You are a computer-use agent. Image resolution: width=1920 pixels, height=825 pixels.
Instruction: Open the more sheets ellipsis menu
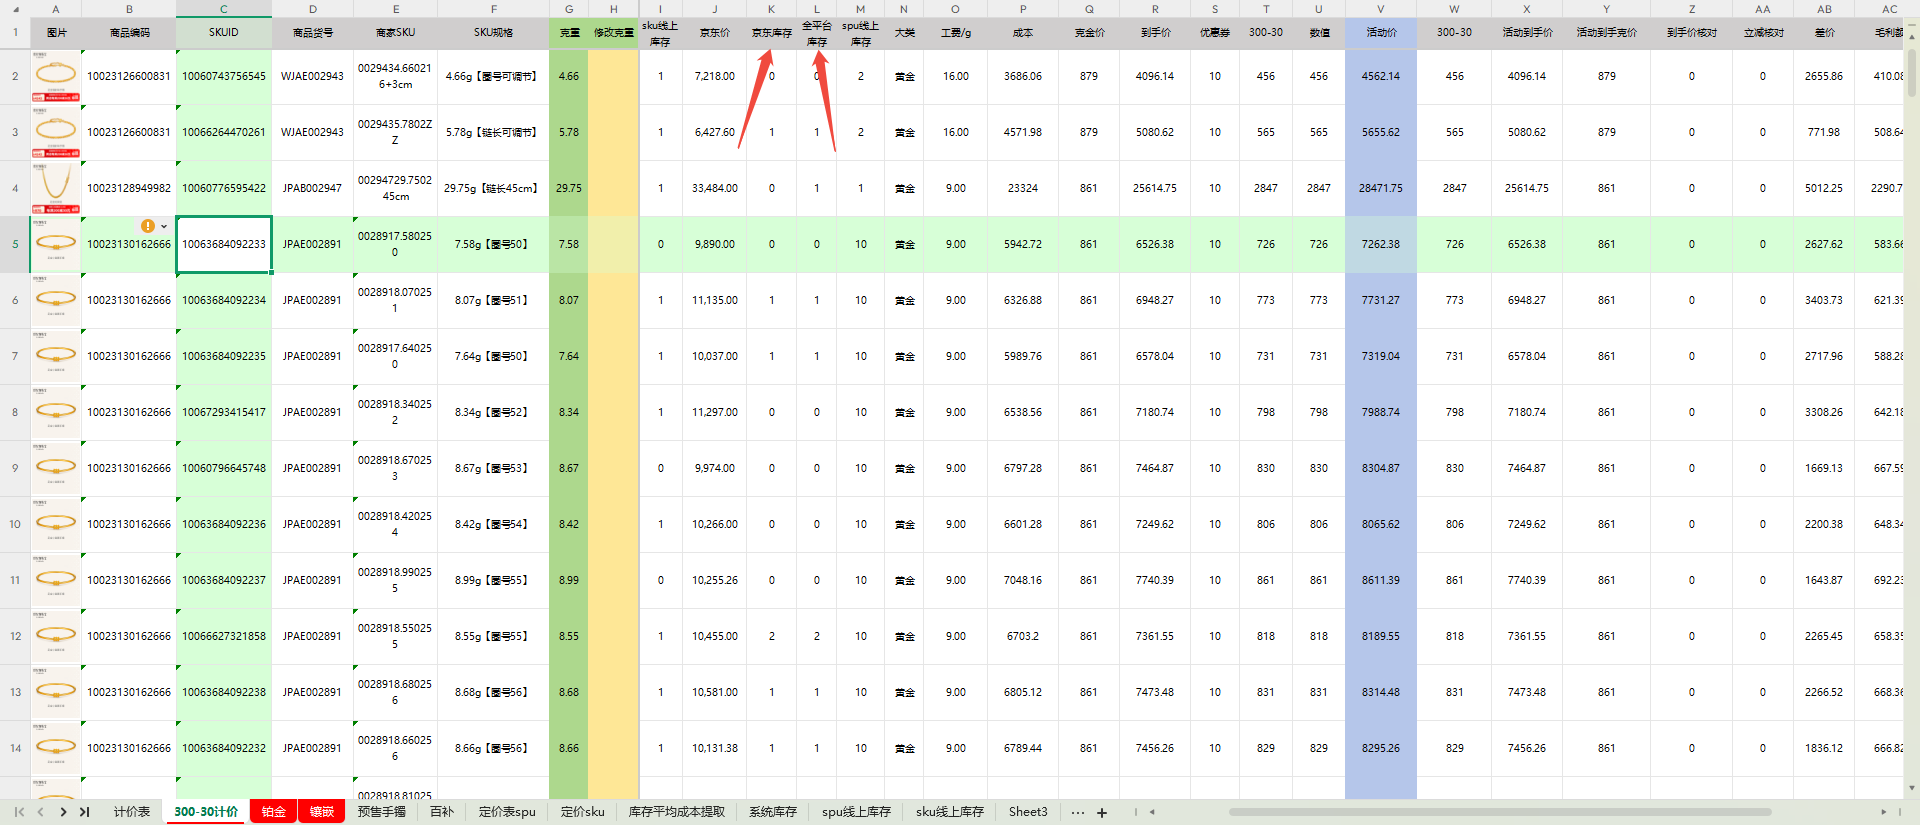(1077, 812)
